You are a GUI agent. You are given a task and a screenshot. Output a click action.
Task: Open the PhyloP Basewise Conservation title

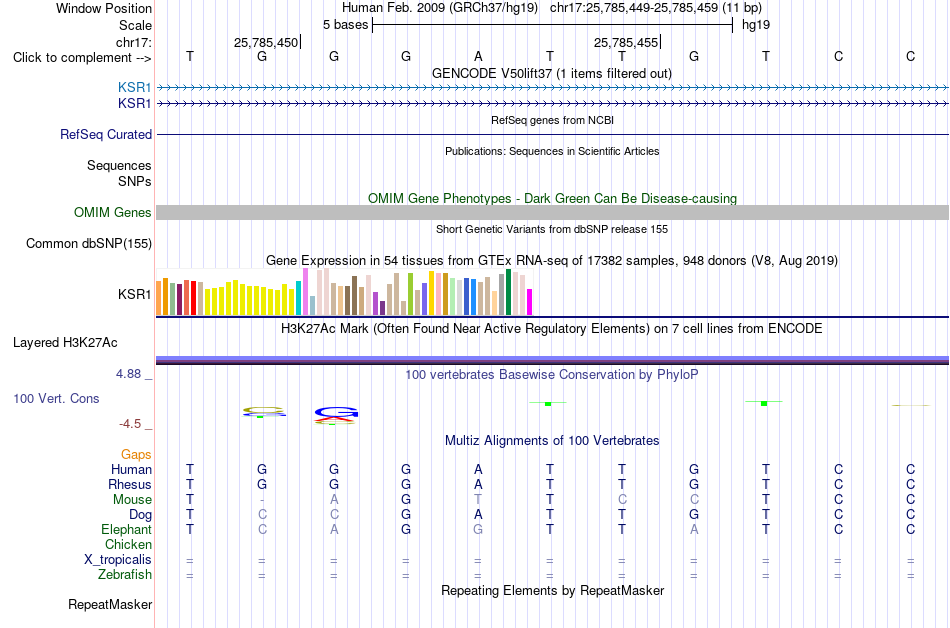coord(552,375)
